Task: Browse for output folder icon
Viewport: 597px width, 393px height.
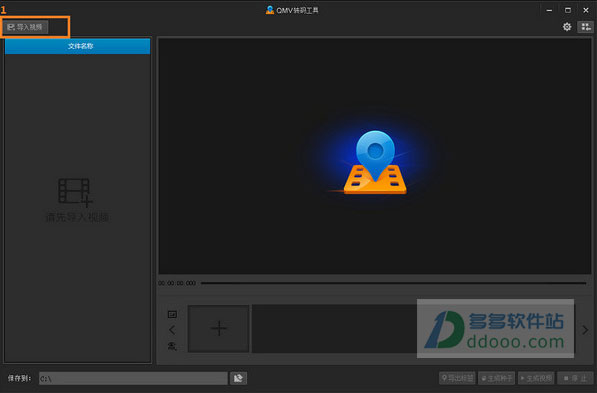Action: point(238,378)
